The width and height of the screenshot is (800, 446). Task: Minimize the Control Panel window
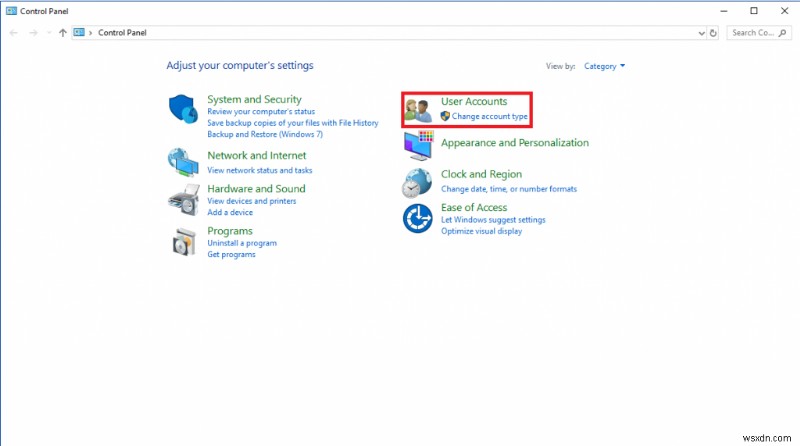[x=723, y=11]
